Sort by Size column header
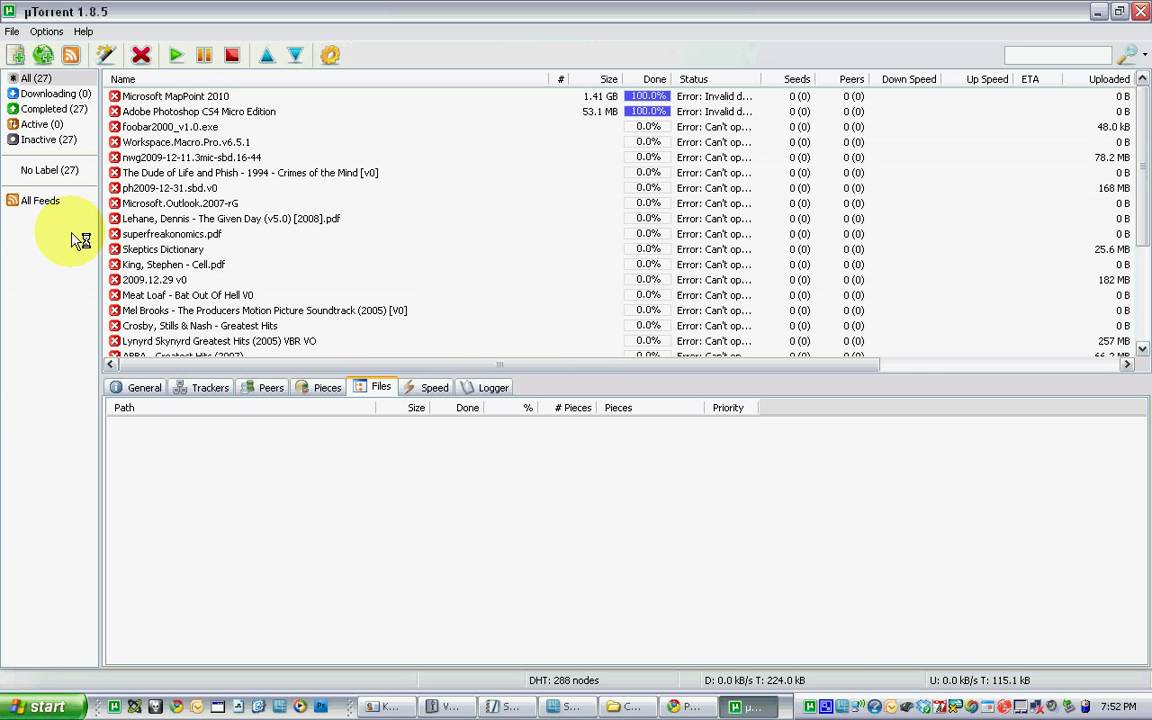Screen dimensions: 1152x720 pos(596,79)
